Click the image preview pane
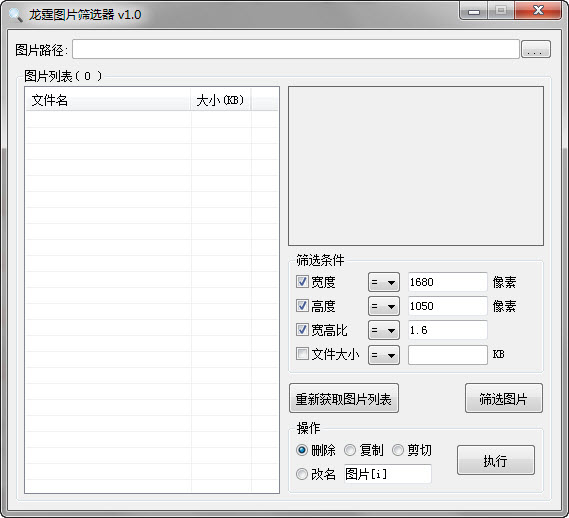Viewport: 569px width, 518px height. click(x=416, y=166)
